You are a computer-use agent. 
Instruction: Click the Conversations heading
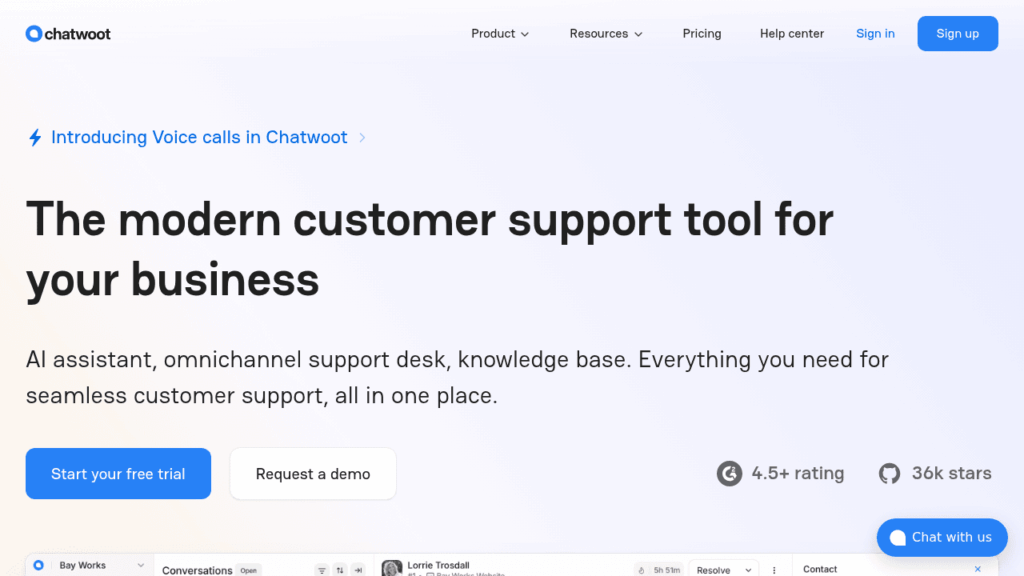point(197,570)
